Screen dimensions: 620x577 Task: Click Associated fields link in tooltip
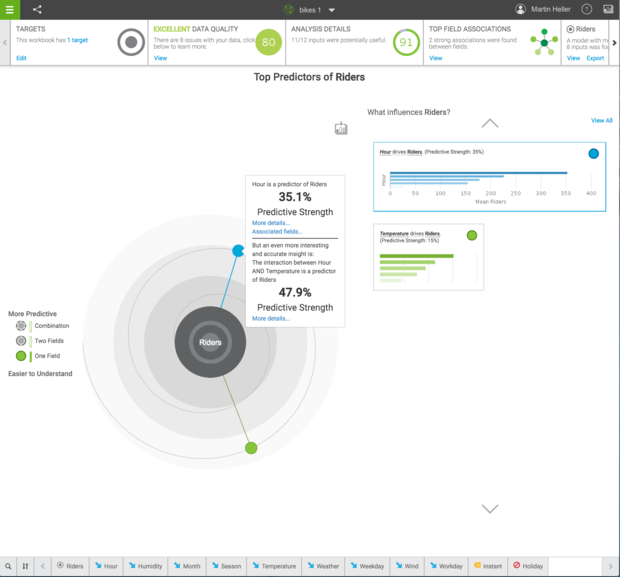click(x=277, y=231)
